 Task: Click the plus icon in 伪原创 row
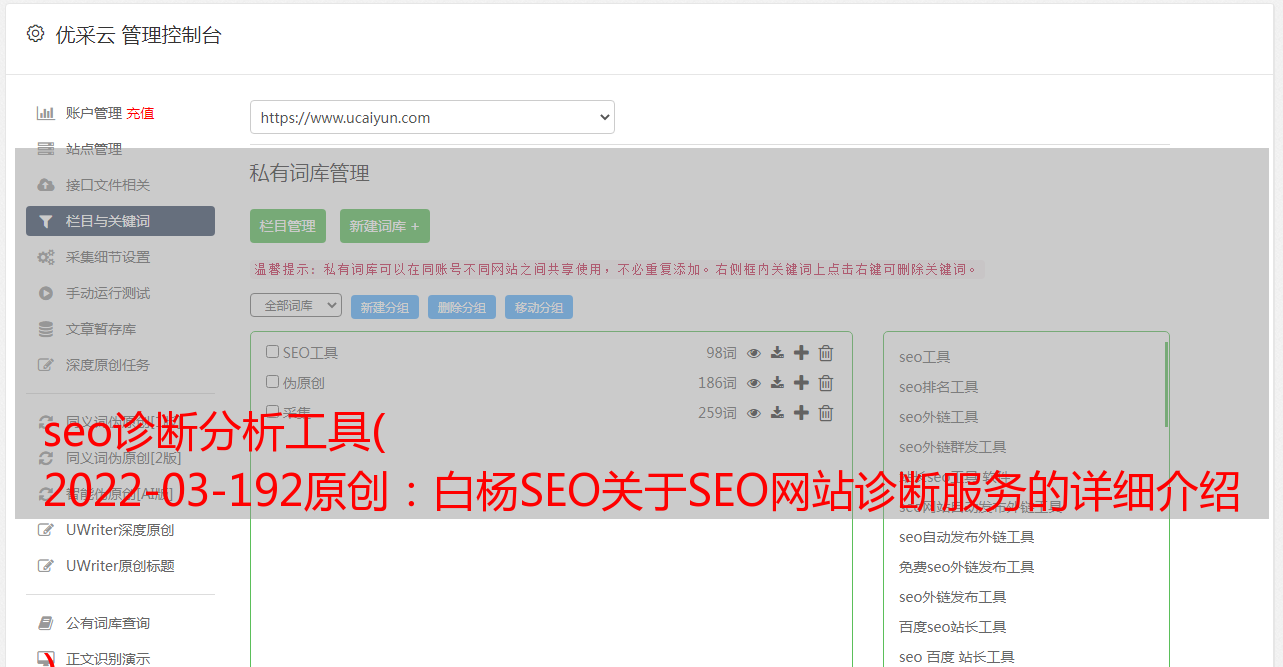pyautogui.click(x=801, y=383)
